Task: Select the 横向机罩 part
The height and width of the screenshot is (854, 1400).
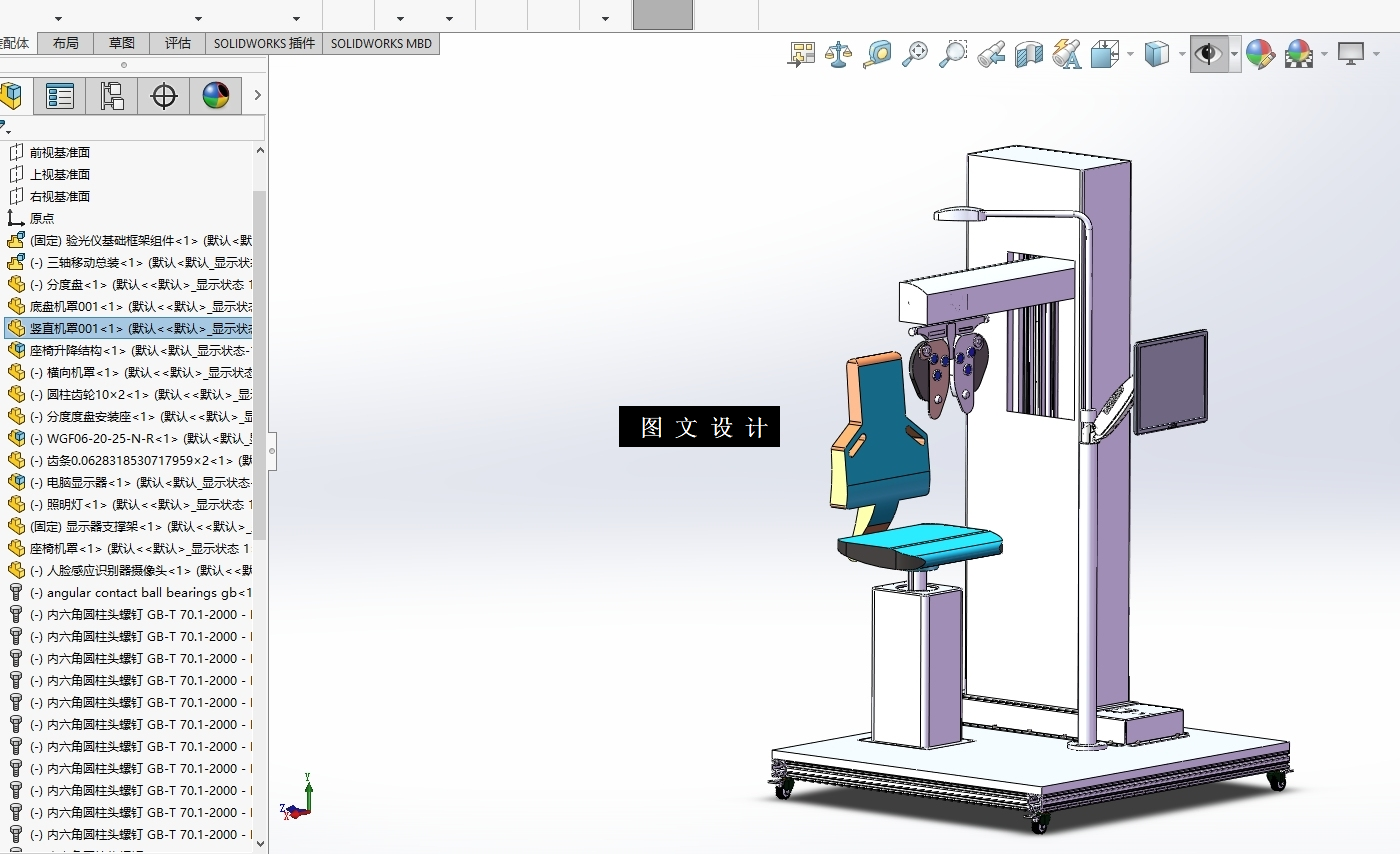Action: click(129, 372)
